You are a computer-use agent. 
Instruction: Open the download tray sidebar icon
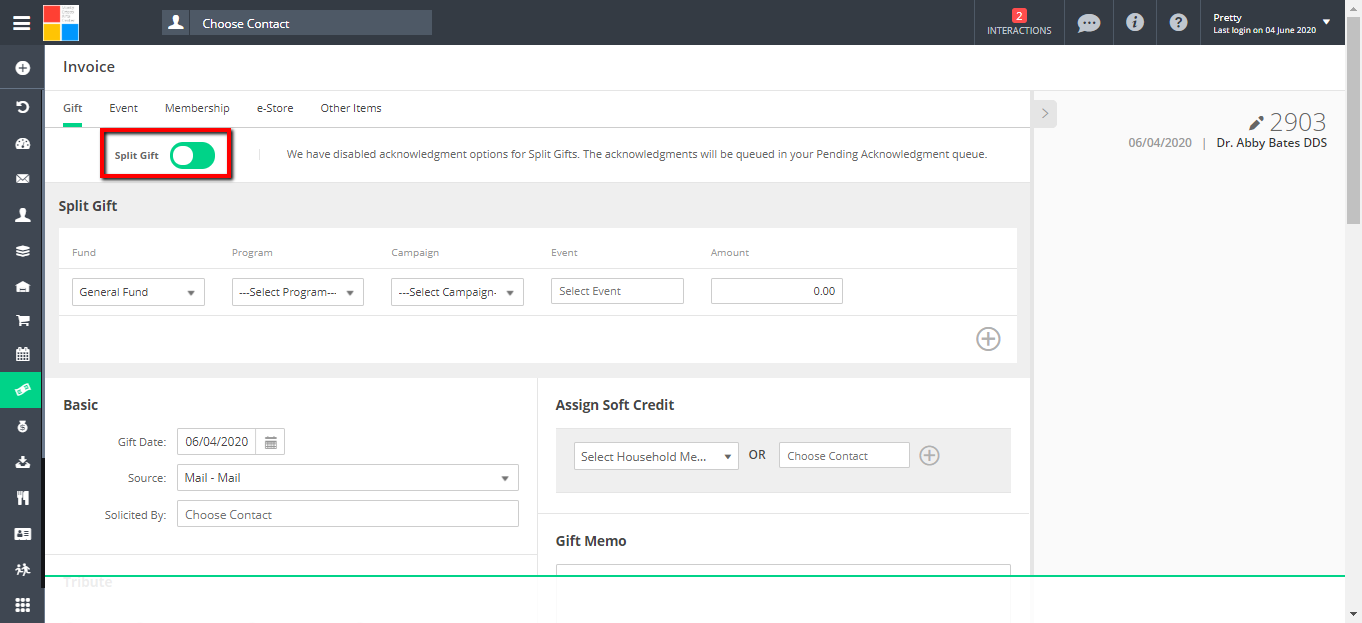pyautogui.click(x=22, y=462)
